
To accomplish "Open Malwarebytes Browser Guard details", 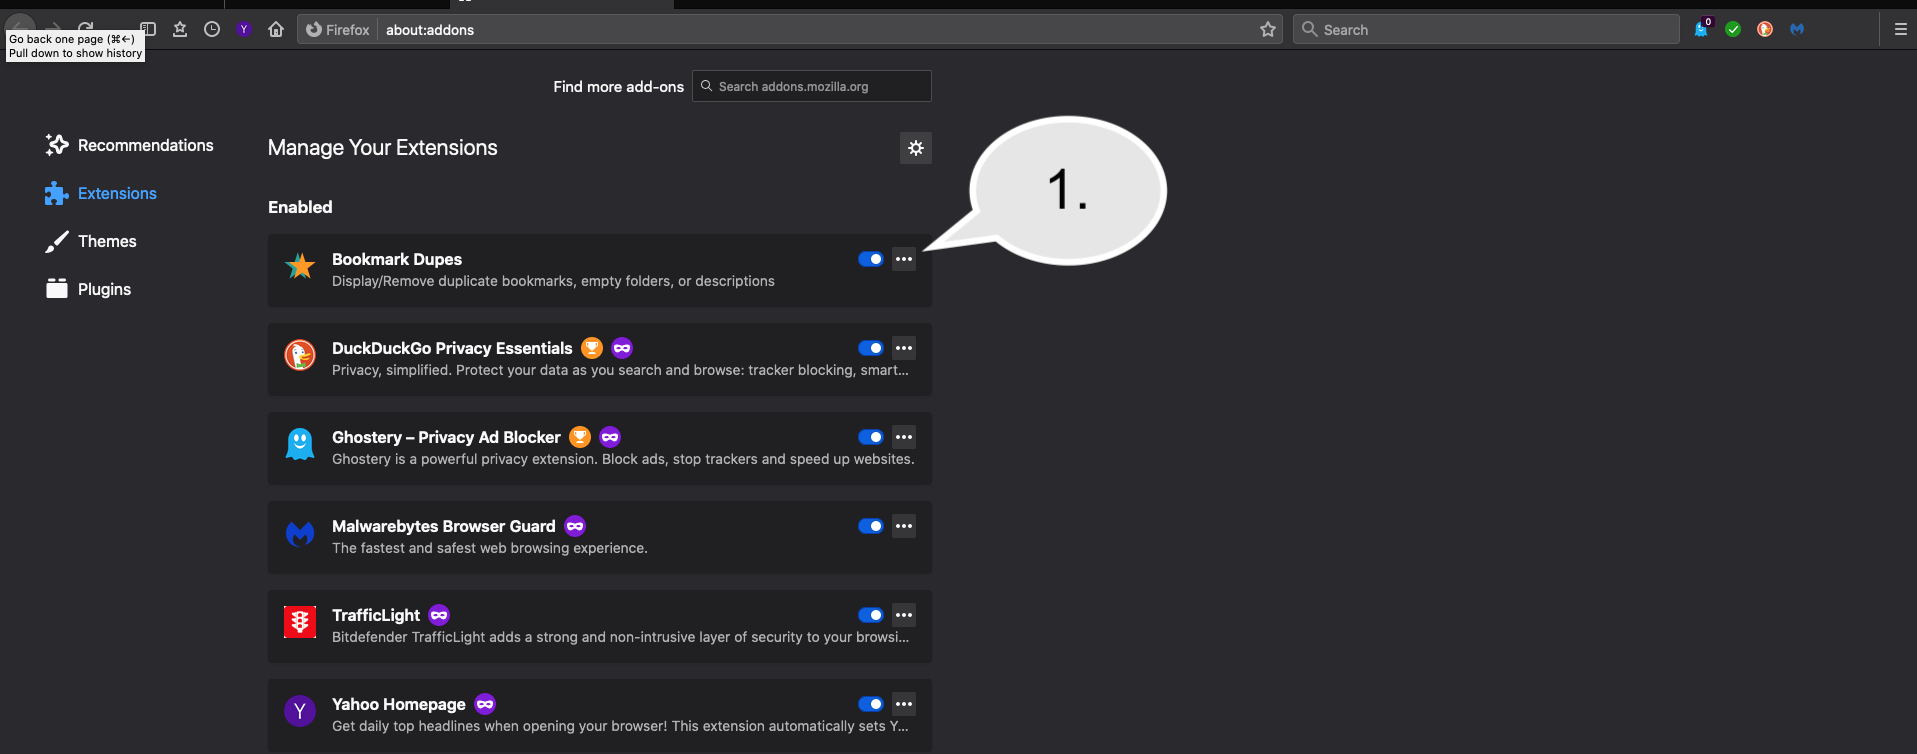I will pyautogui.click(x=444, y=526).
